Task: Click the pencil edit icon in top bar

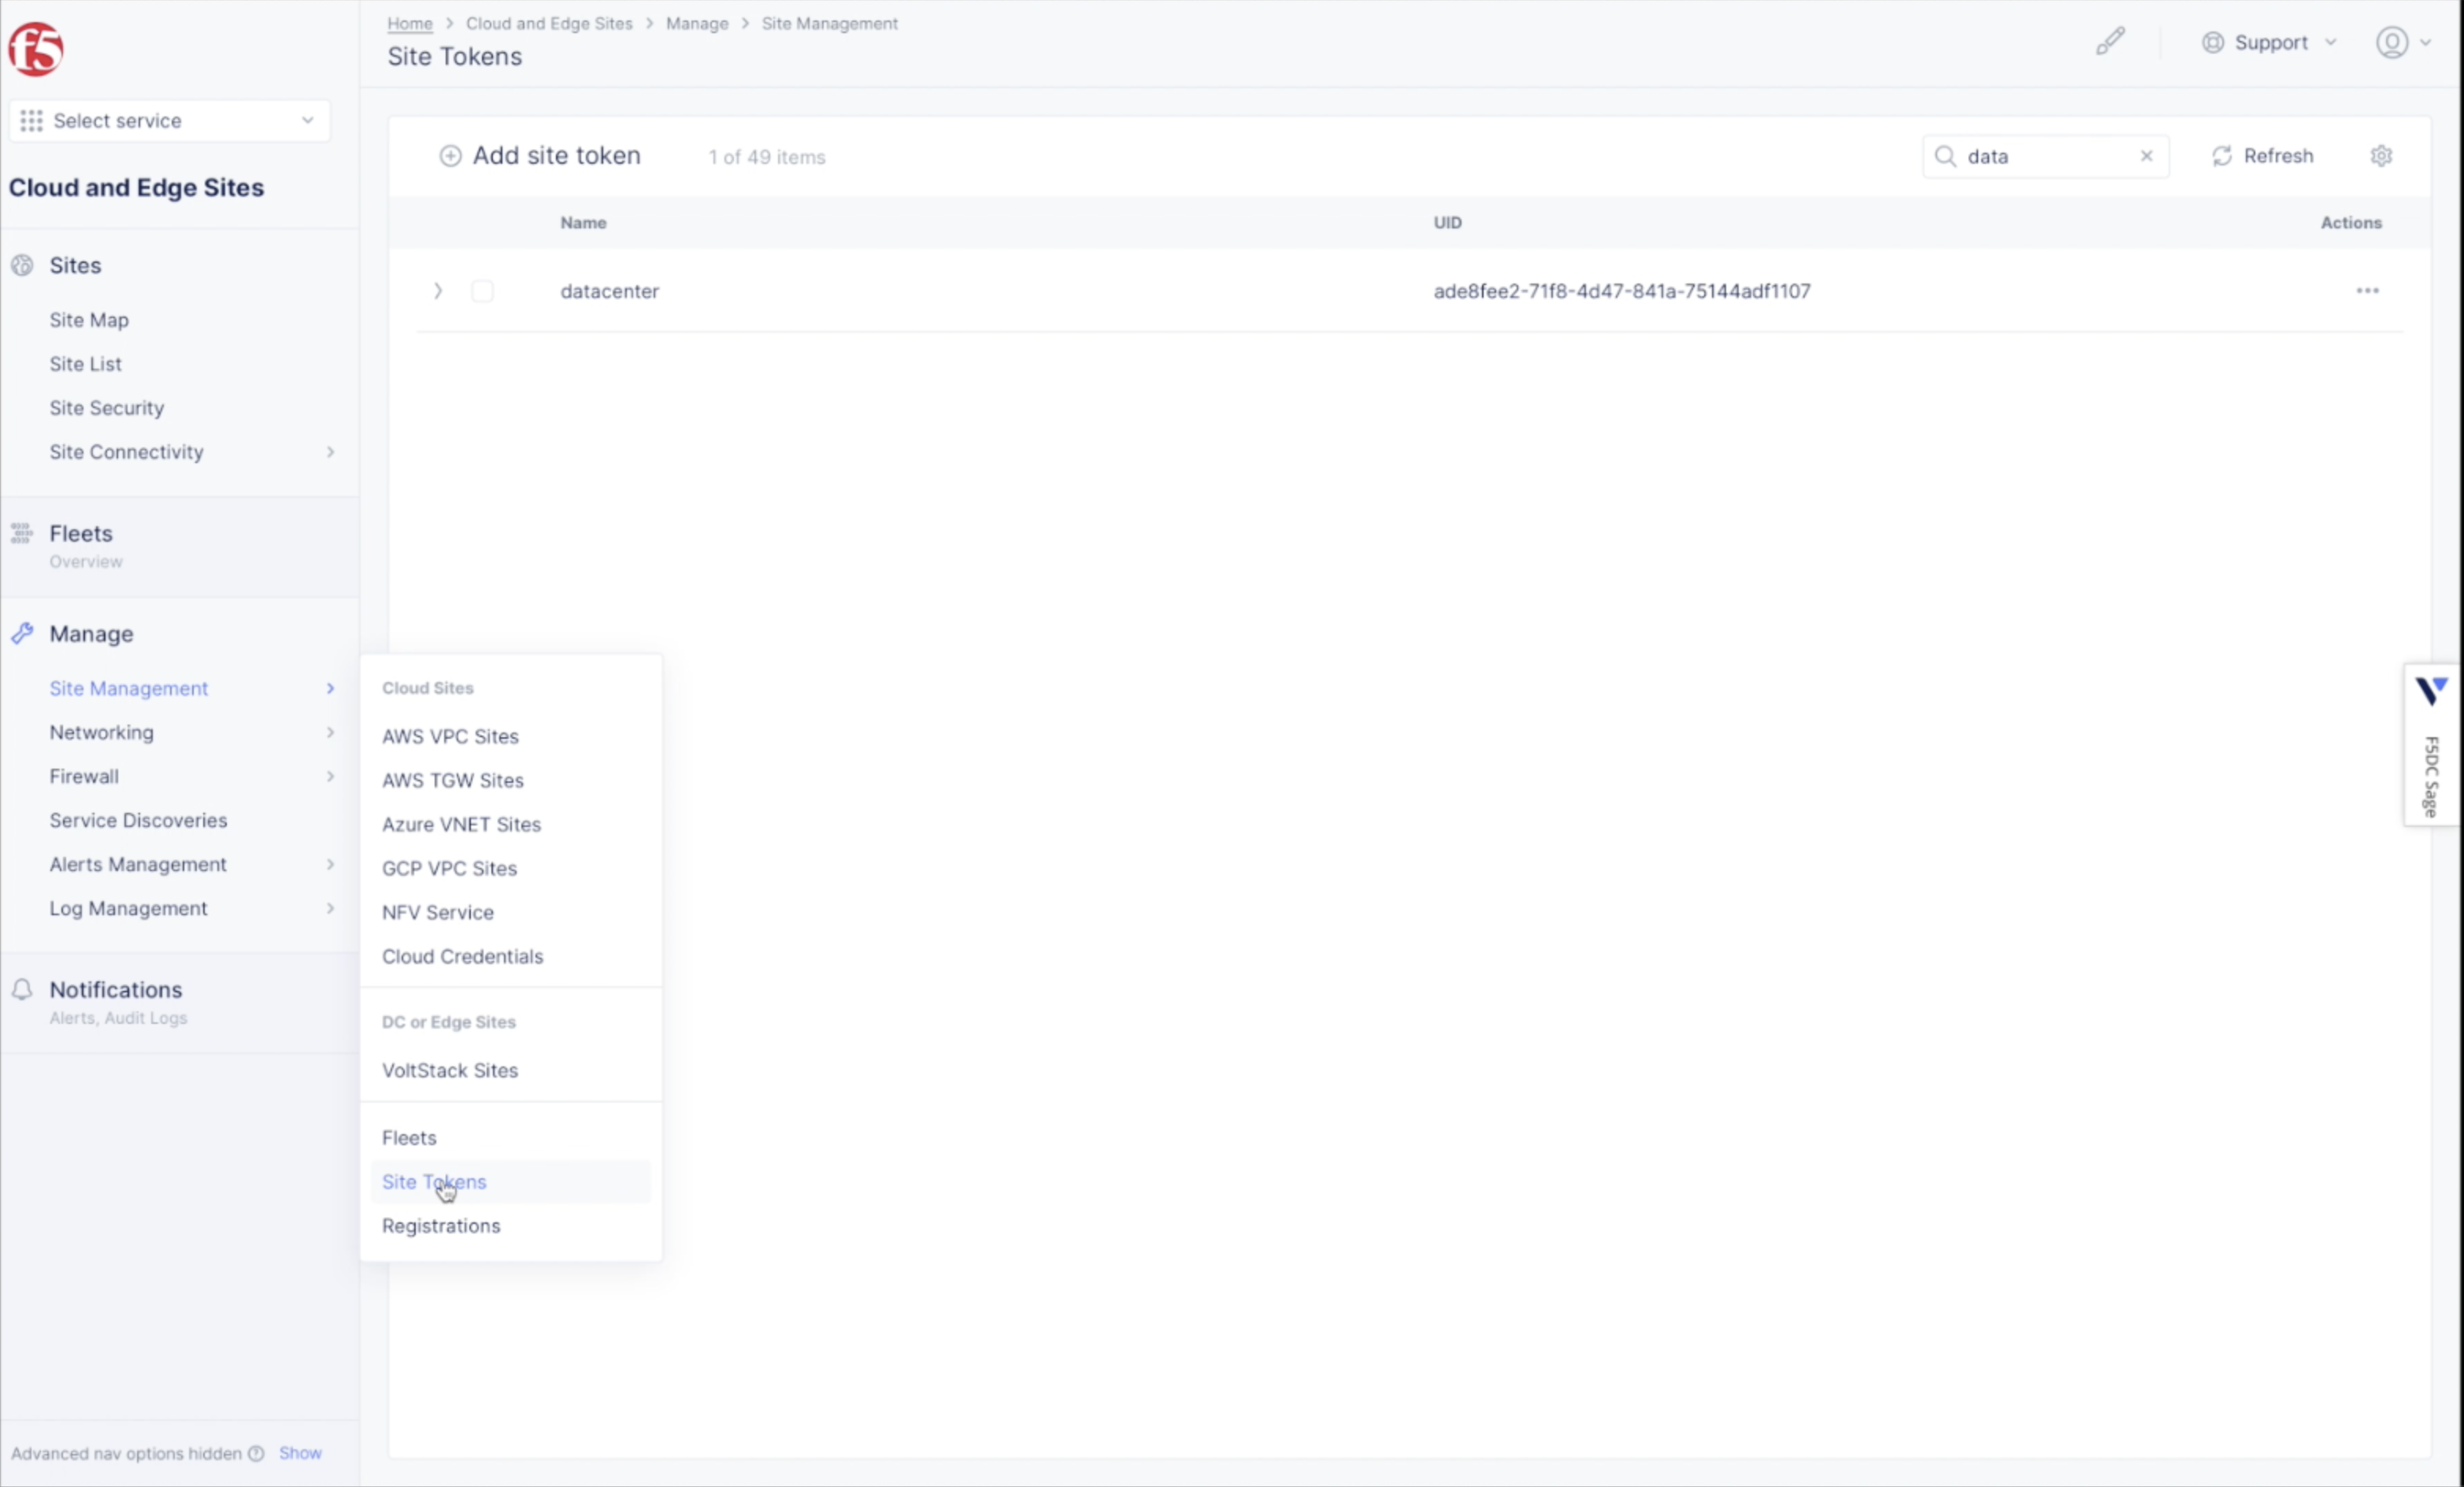Action: click(x=2110, y=41)
